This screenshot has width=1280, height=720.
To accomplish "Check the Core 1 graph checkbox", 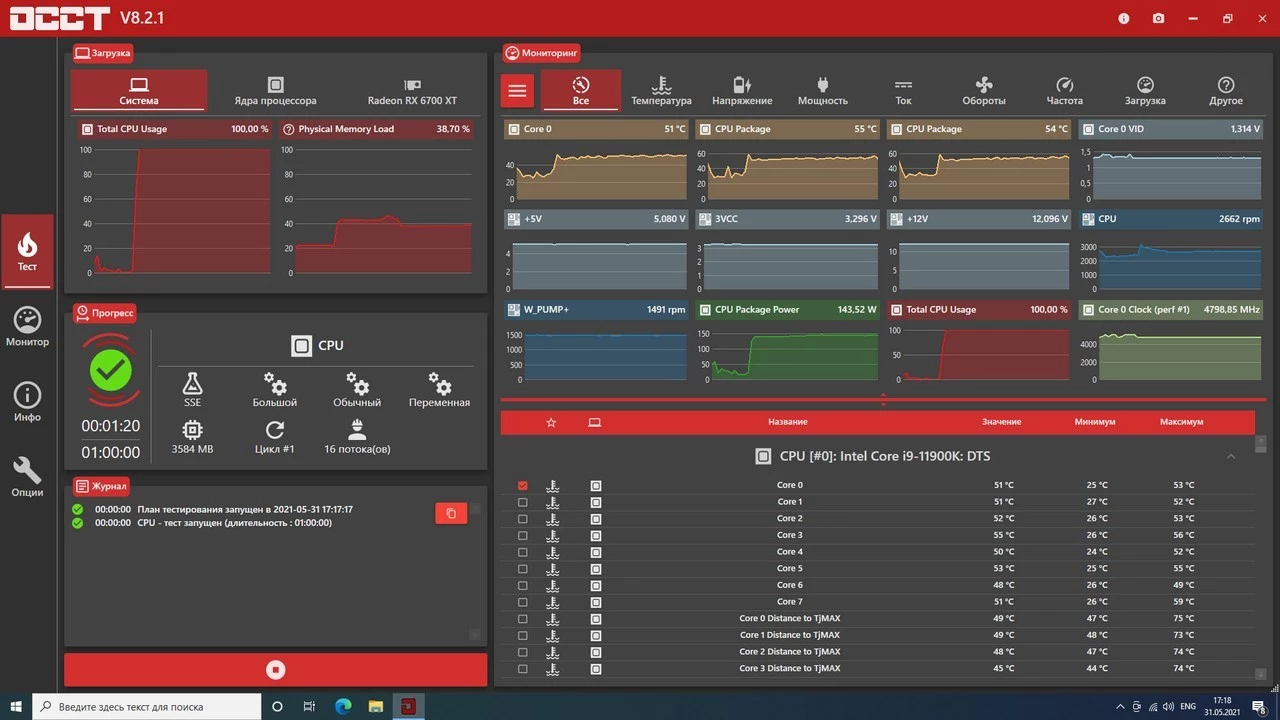I will click(x=522, y=502).
